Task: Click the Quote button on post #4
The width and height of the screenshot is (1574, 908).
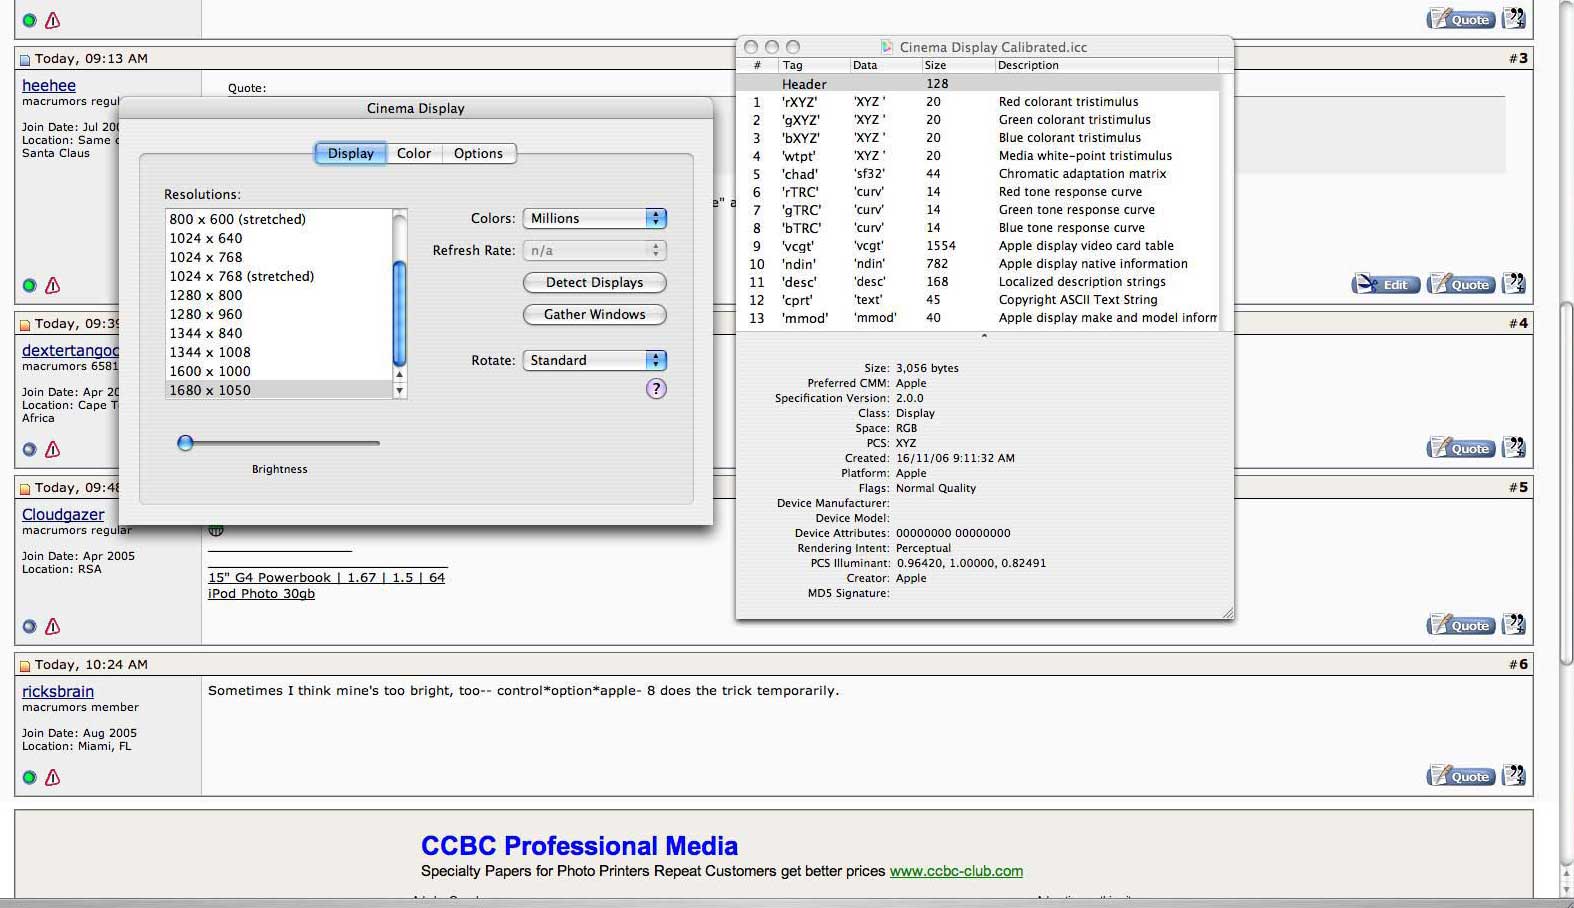Action: click(1461, 448)
